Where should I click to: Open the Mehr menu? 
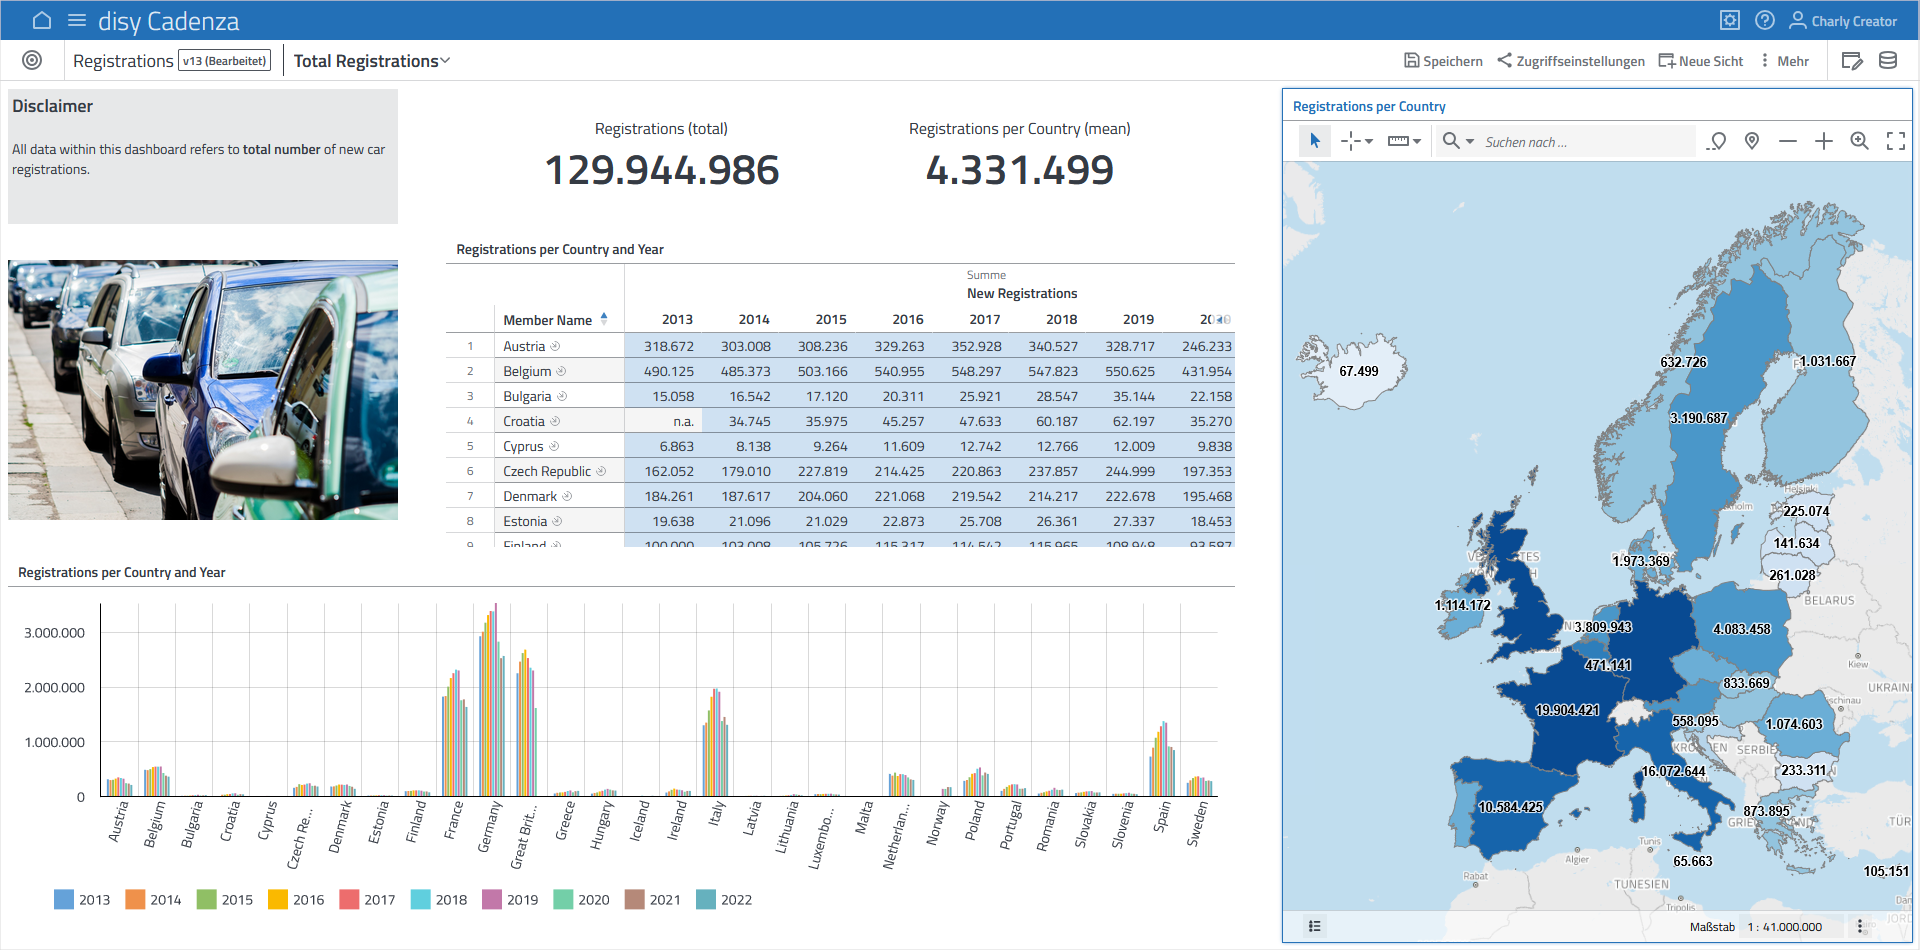coord(1785,61)
